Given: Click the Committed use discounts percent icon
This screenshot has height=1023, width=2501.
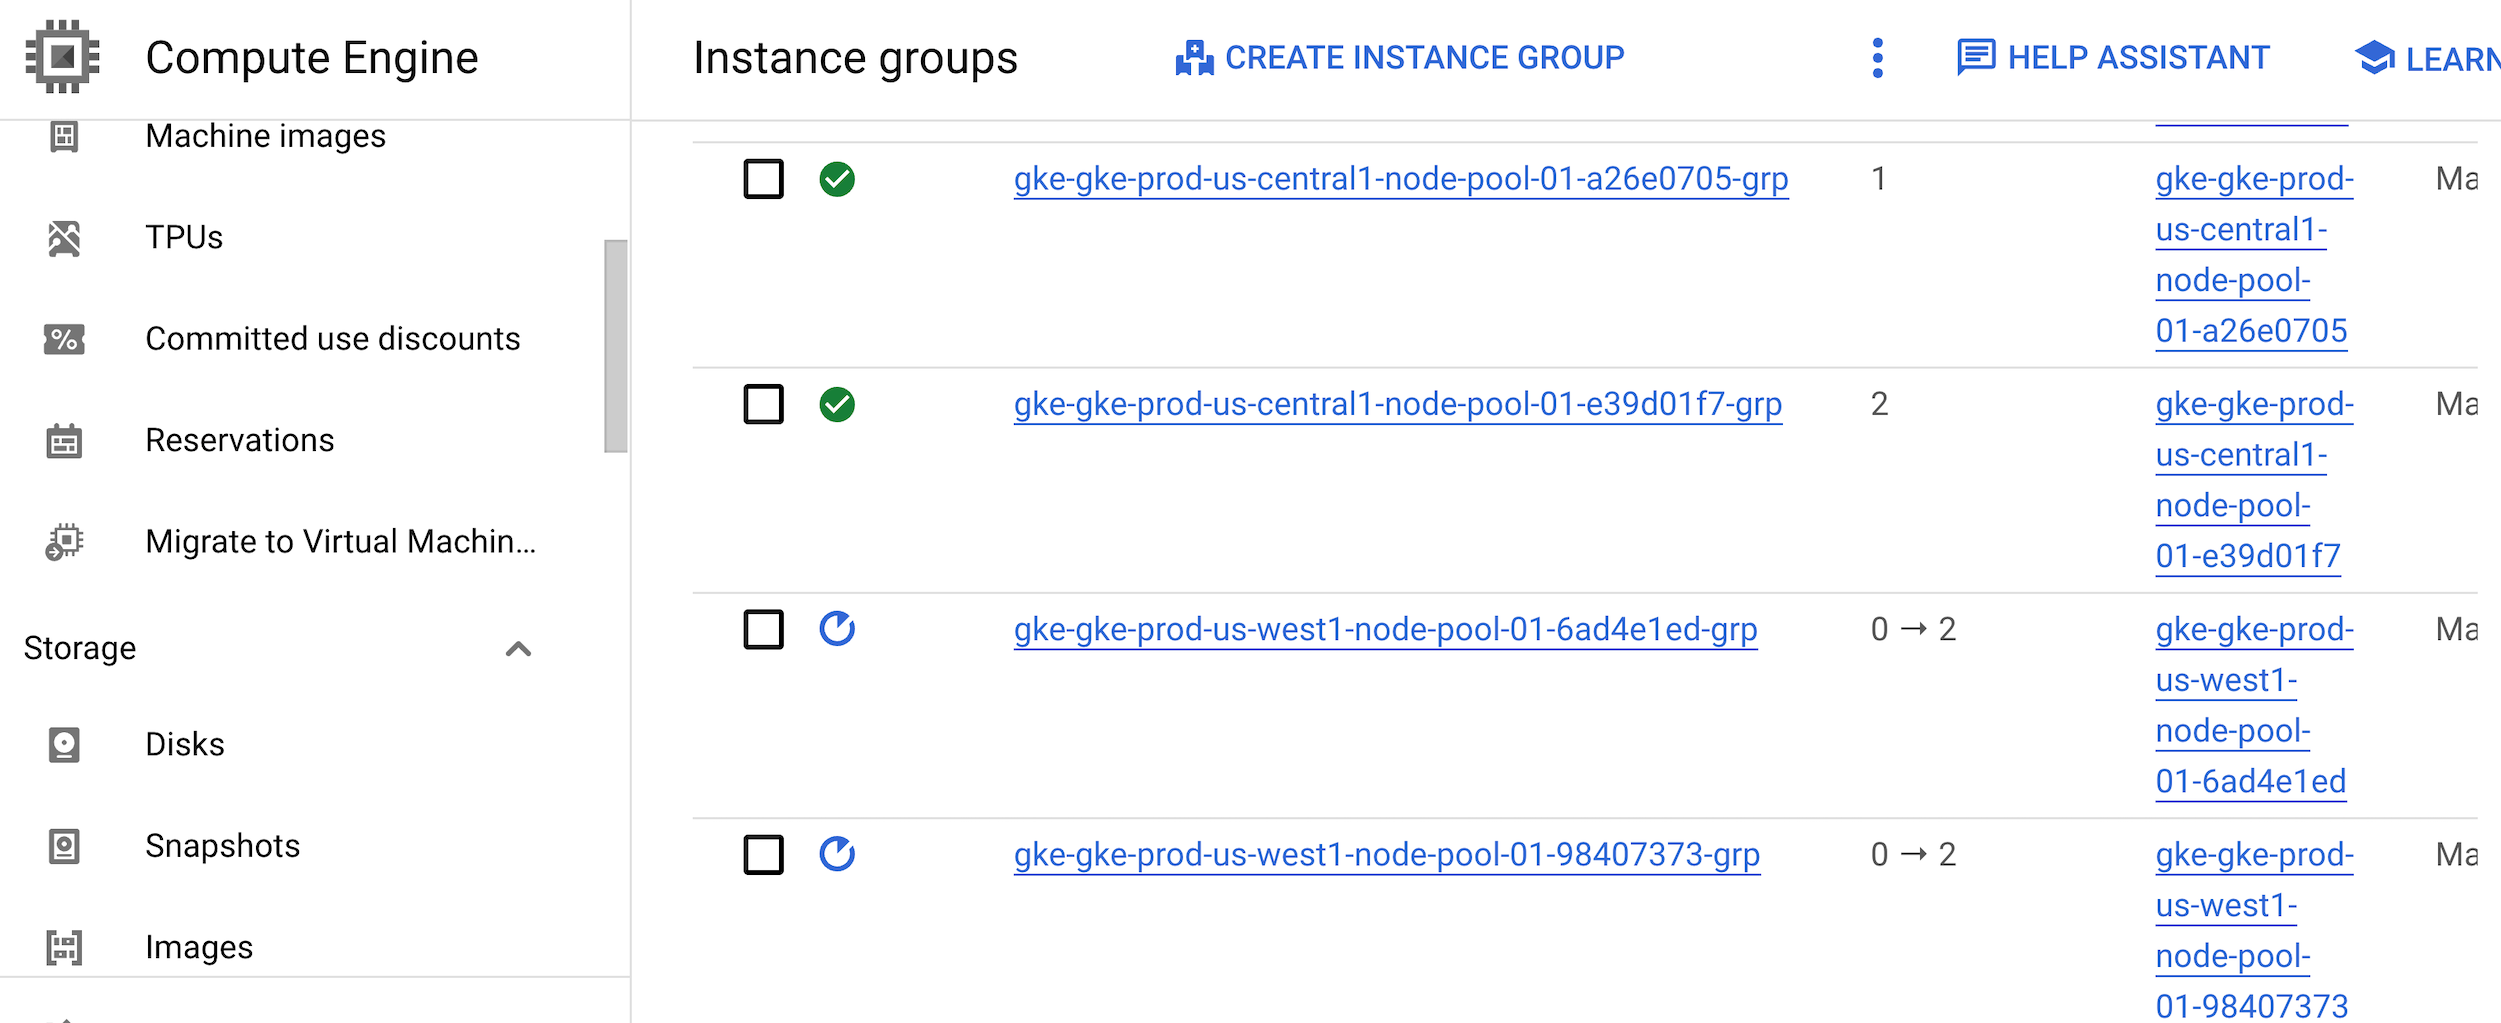Looking at the screenshot, I should [x=63, y=339].
